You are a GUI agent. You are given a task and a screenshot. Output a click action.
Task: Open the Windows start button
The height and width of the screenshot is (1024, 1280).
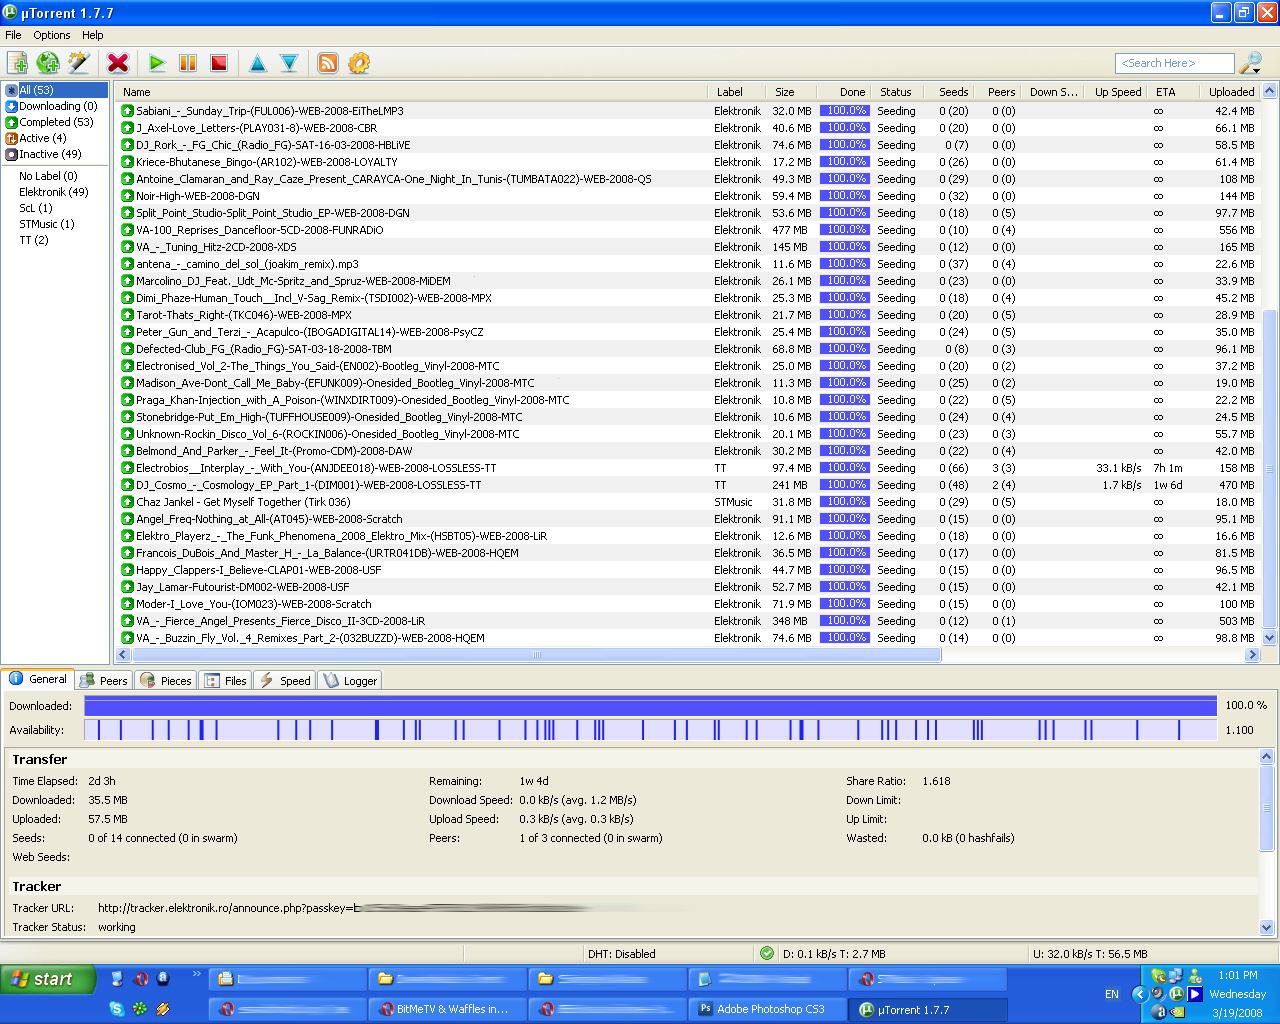pos(48,979)
